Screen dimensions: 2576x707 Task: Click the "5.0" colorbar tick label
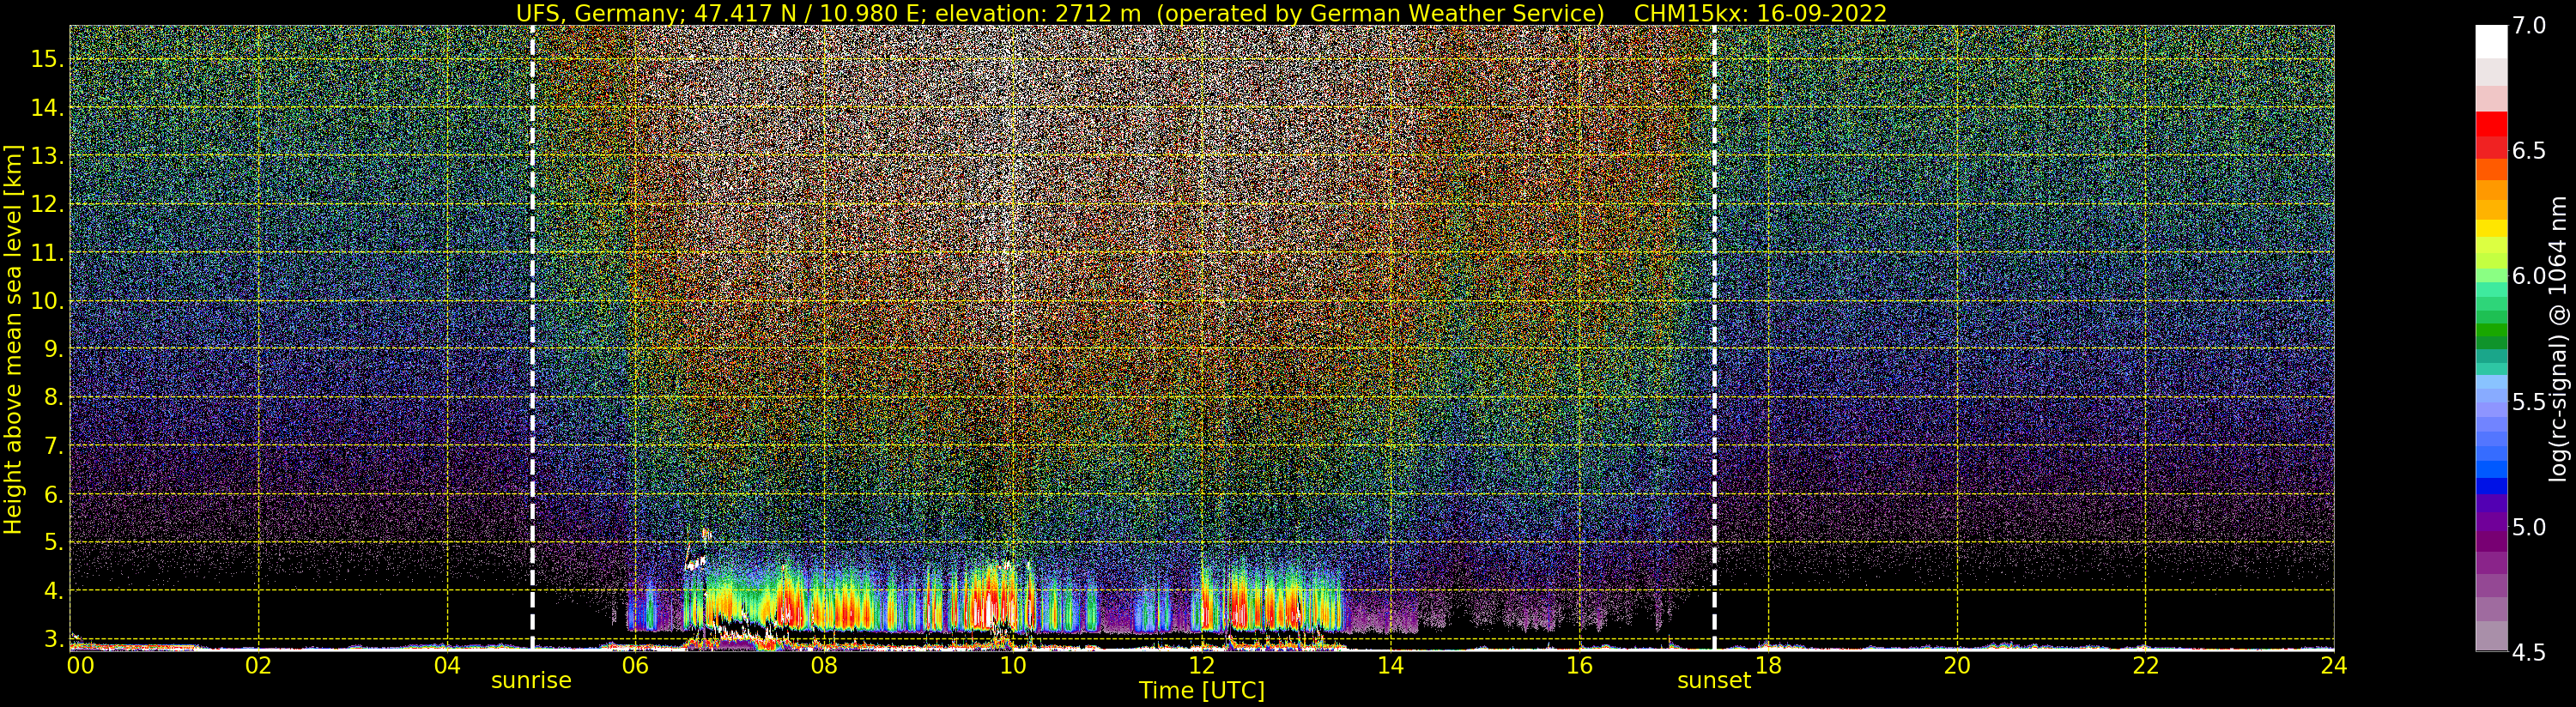[2528, 527]
